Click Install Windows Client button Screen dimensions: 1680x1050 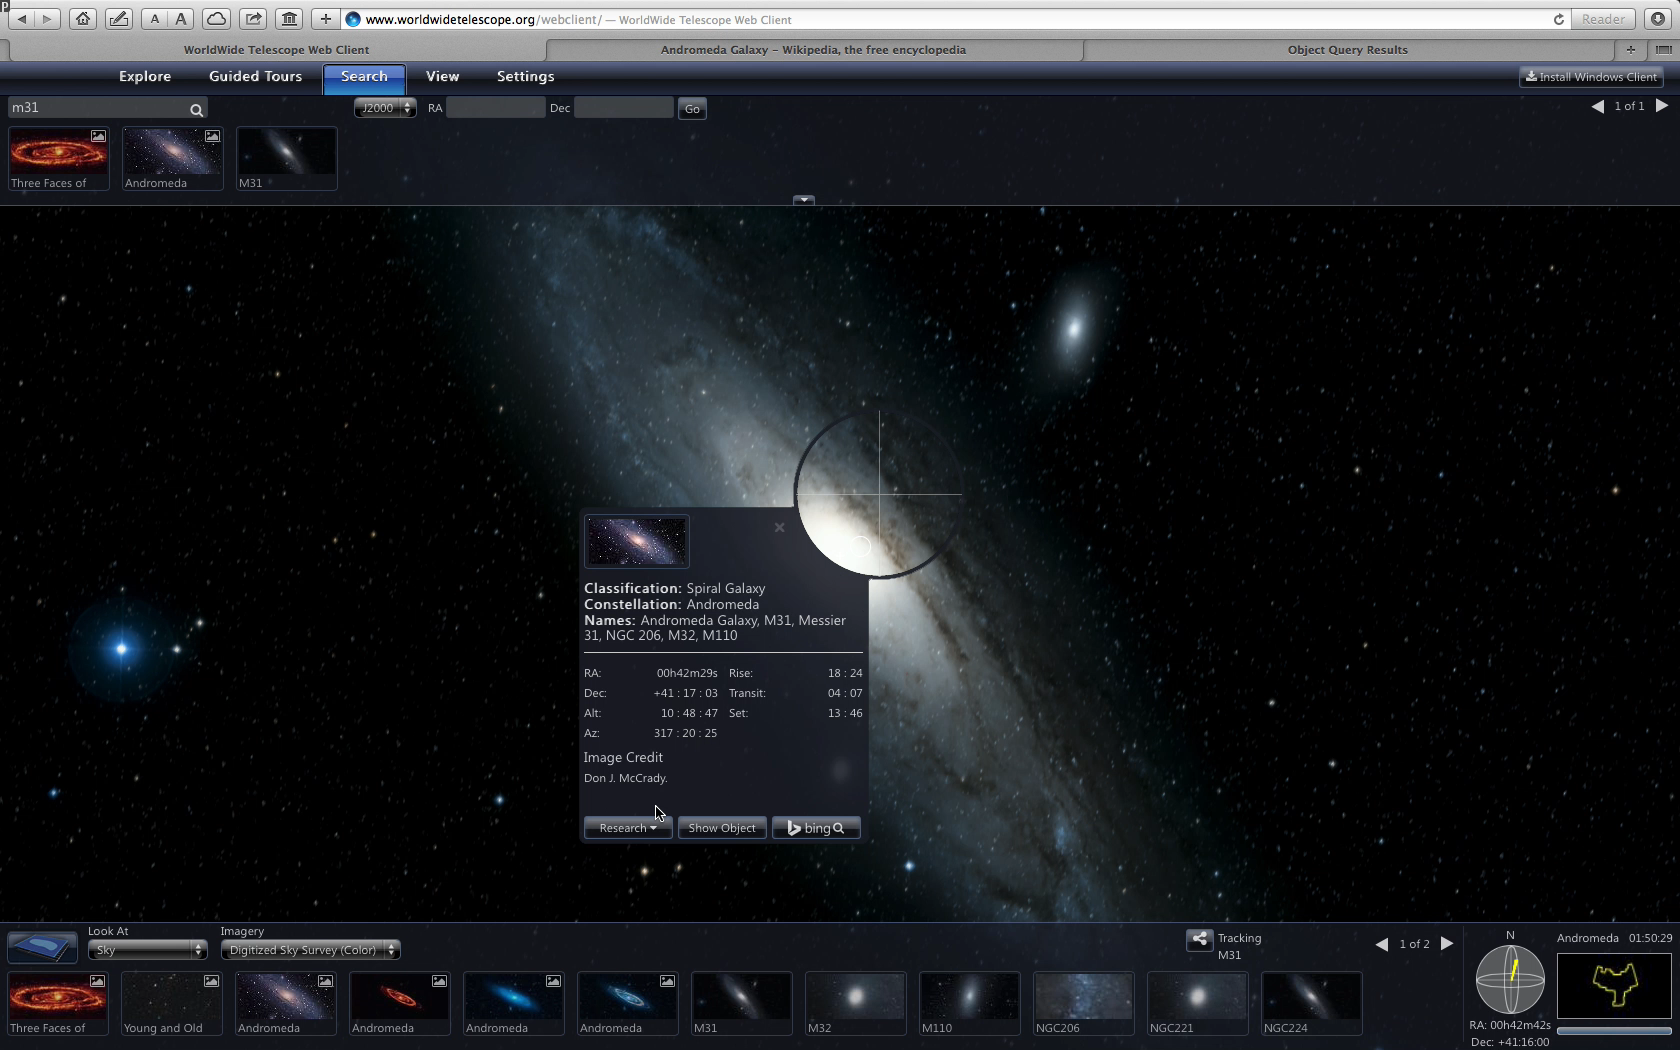(x=1591, y=77)
